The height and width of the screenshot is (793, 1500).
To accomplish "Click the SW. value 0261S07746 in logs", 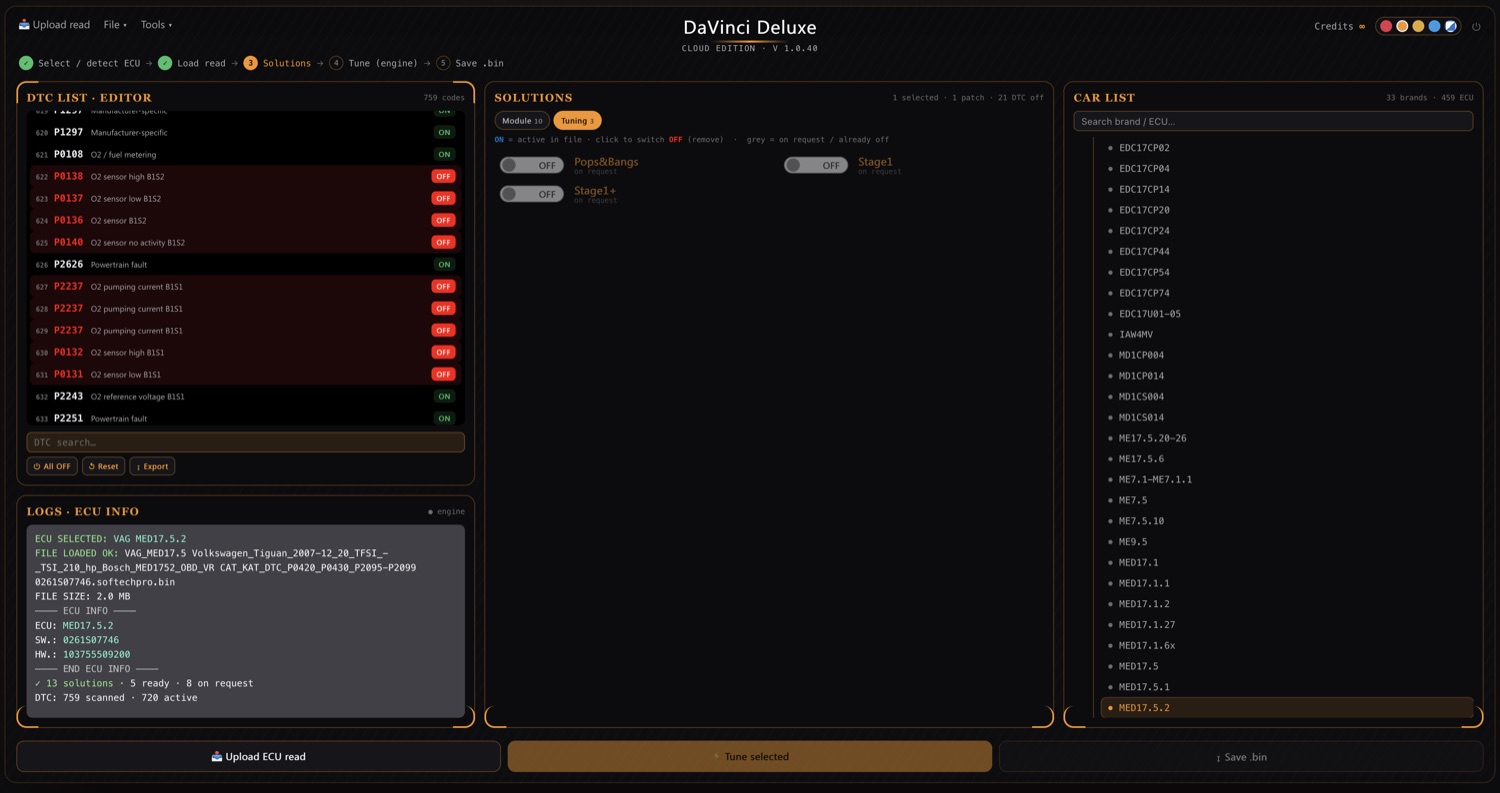I will (x=91, y=640).
